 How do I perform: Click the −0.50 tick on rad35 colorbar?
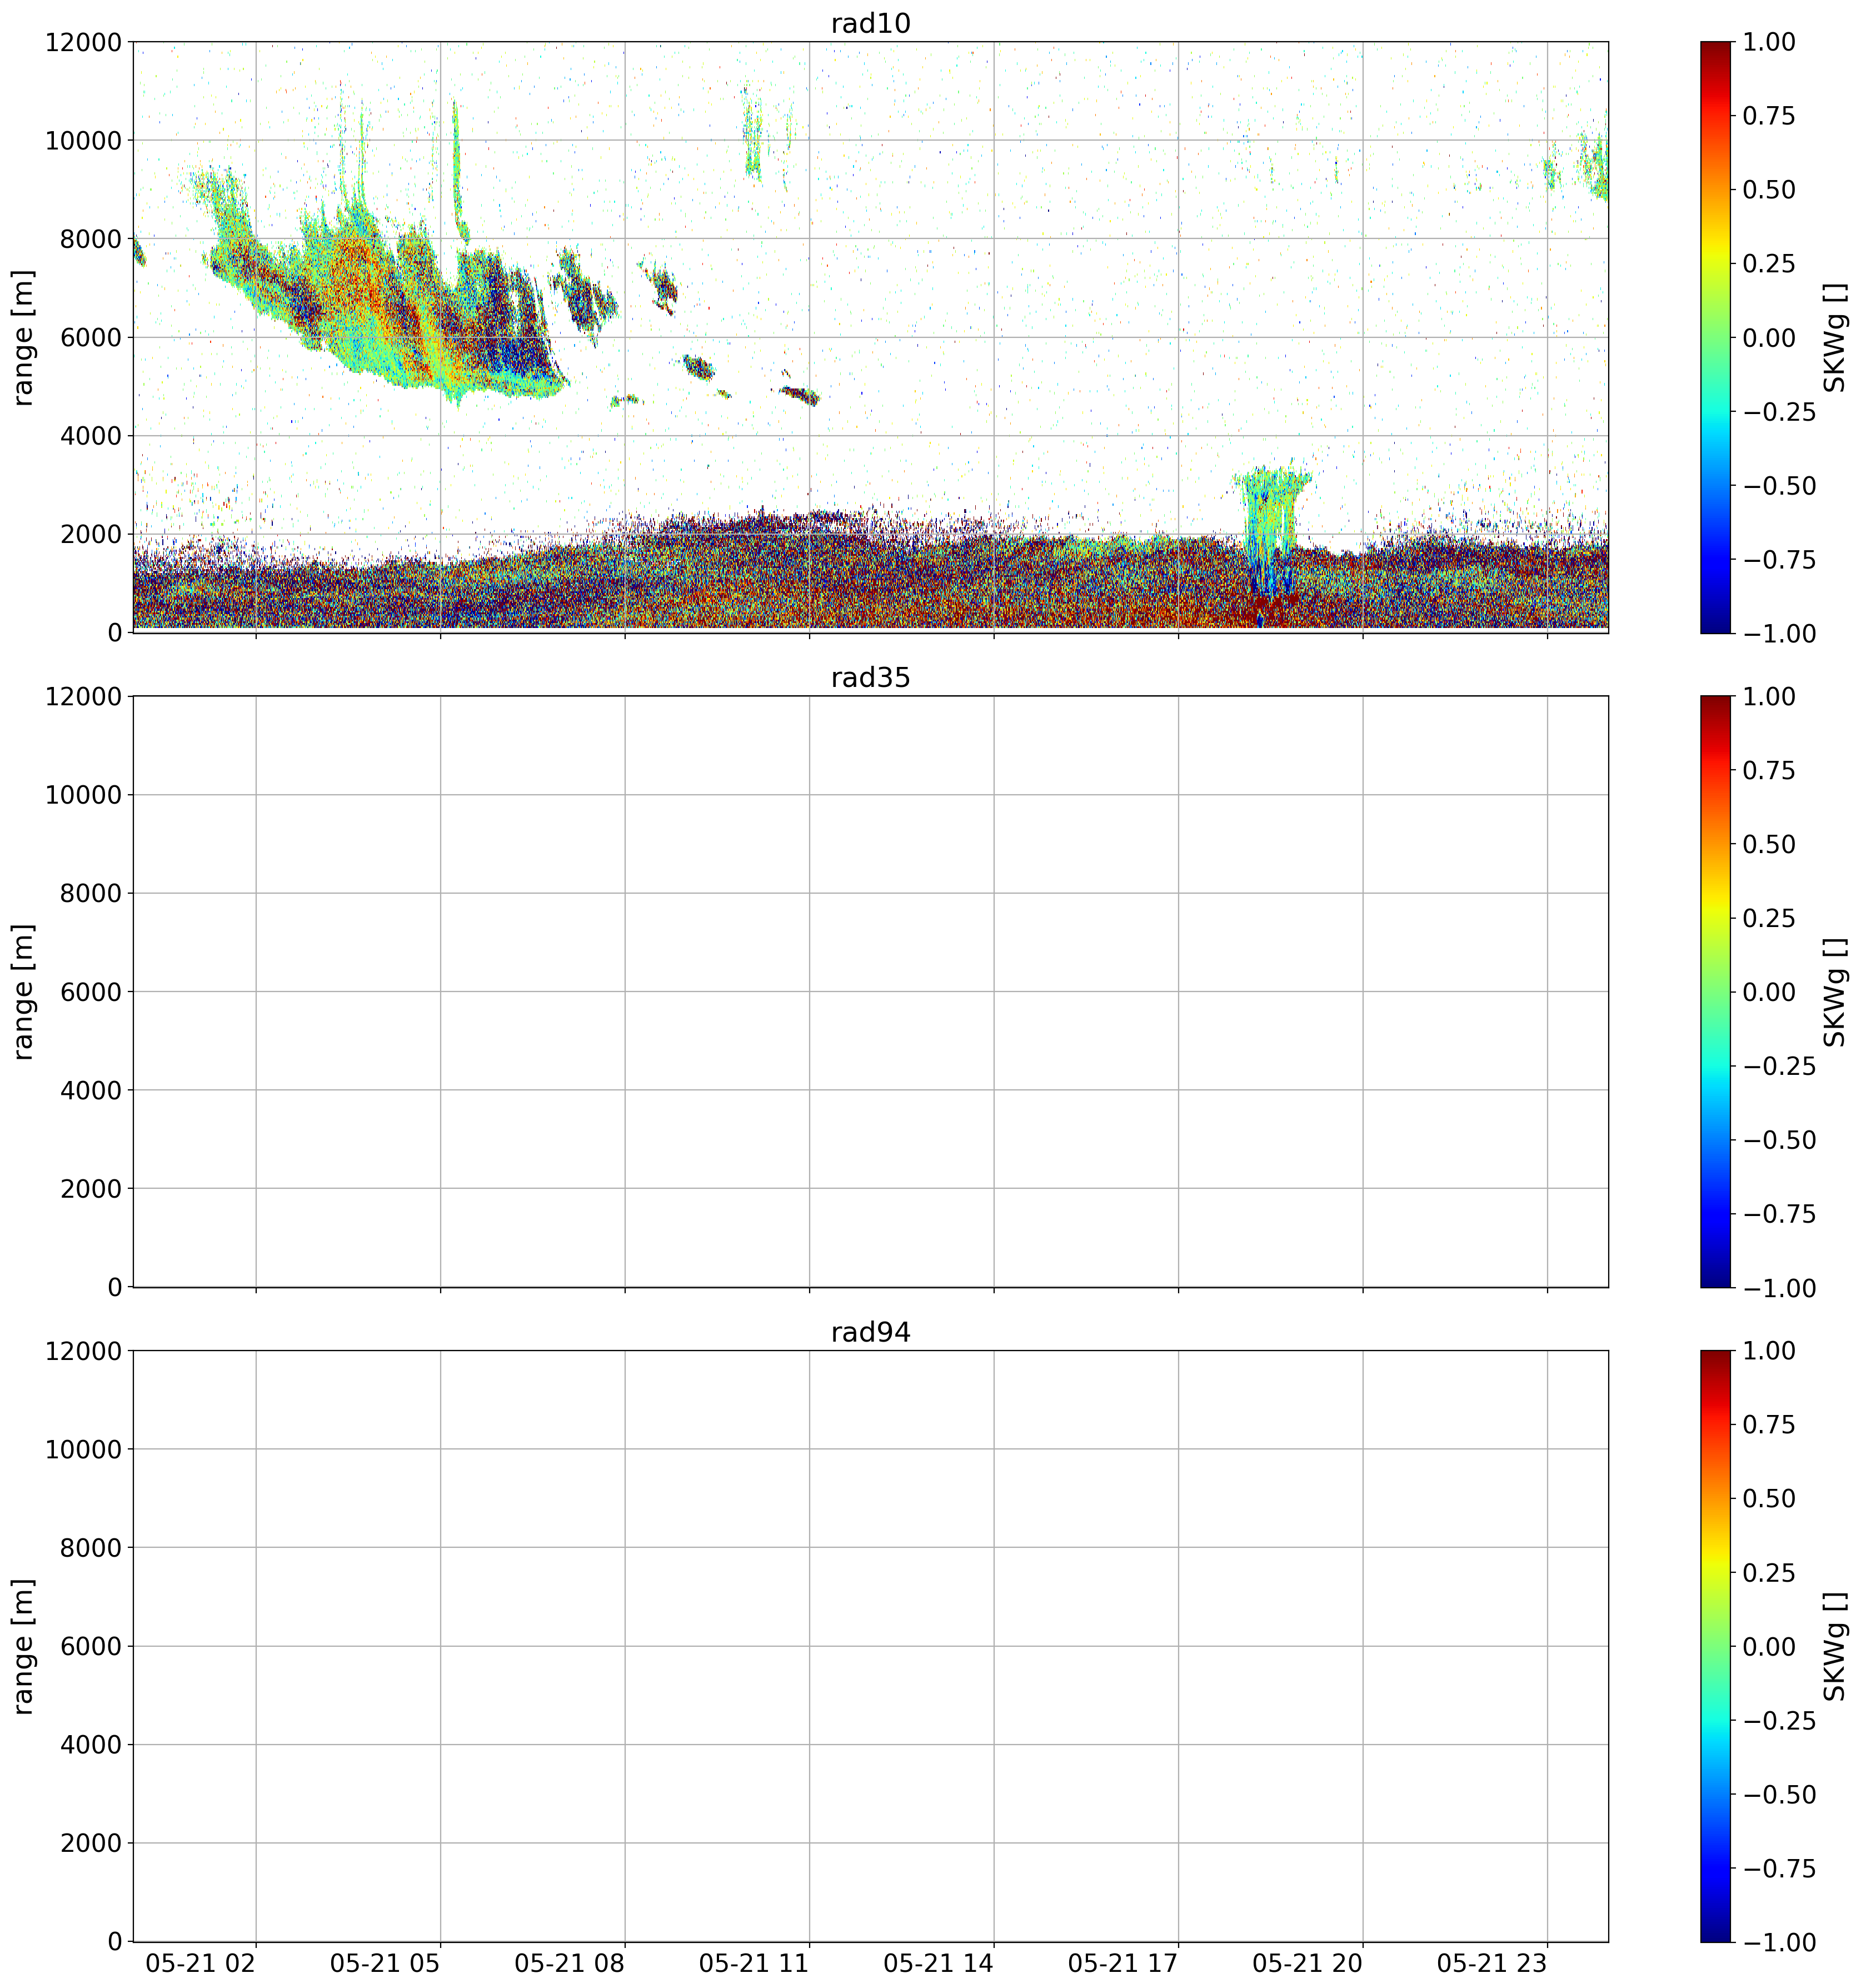coord(1779,1140)
